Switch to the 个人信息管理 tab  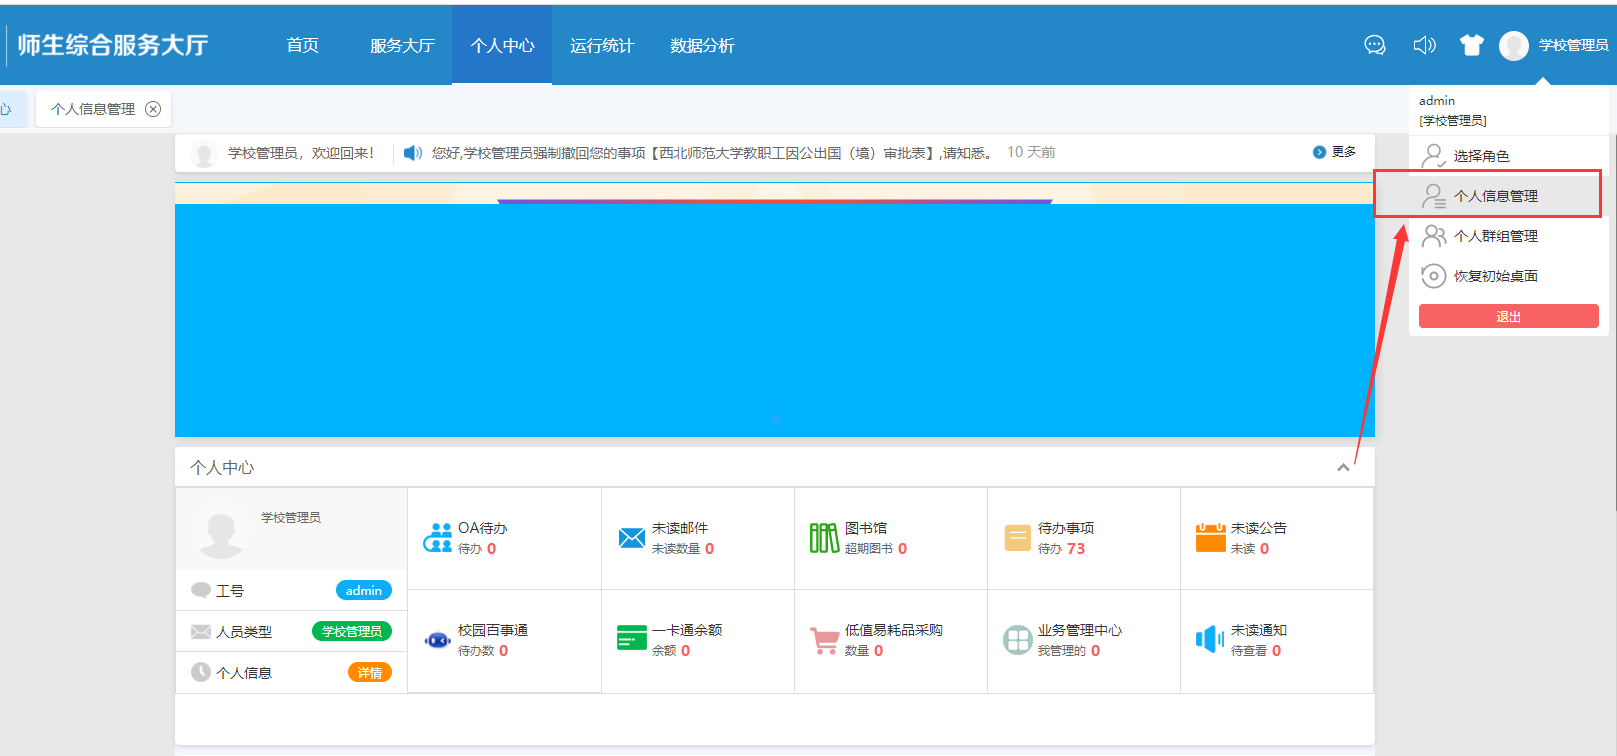point(93,109)
